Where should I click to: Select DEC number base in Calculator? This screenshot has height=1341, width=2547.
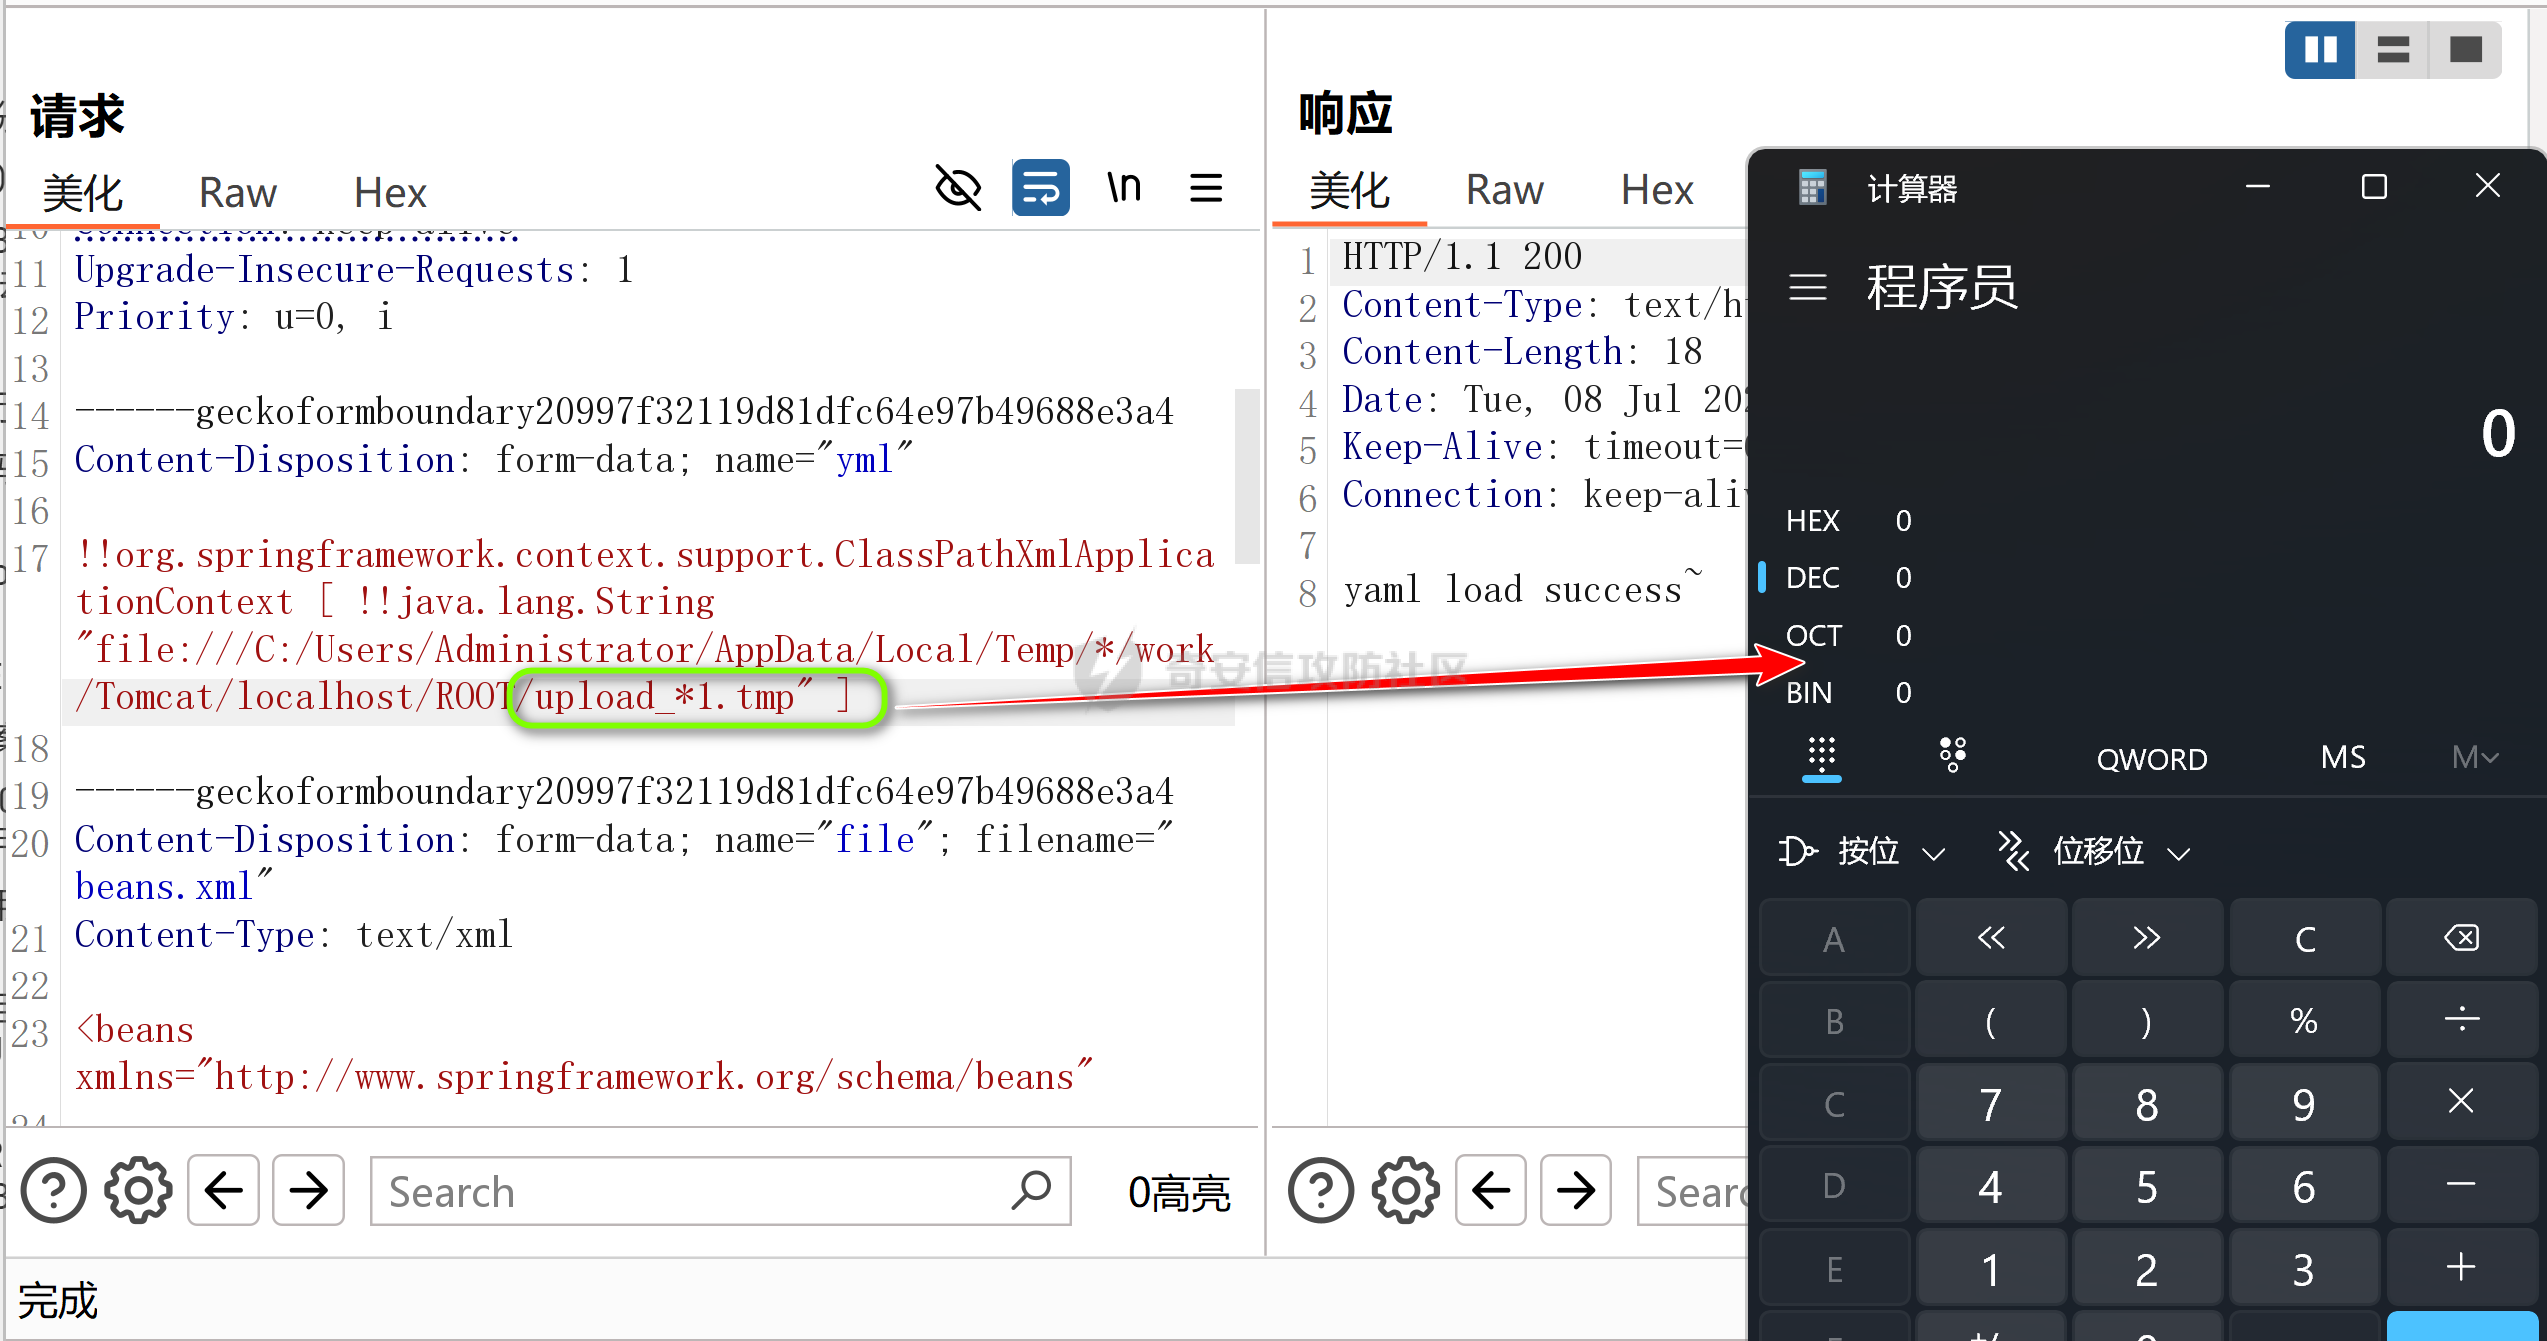1848,577
